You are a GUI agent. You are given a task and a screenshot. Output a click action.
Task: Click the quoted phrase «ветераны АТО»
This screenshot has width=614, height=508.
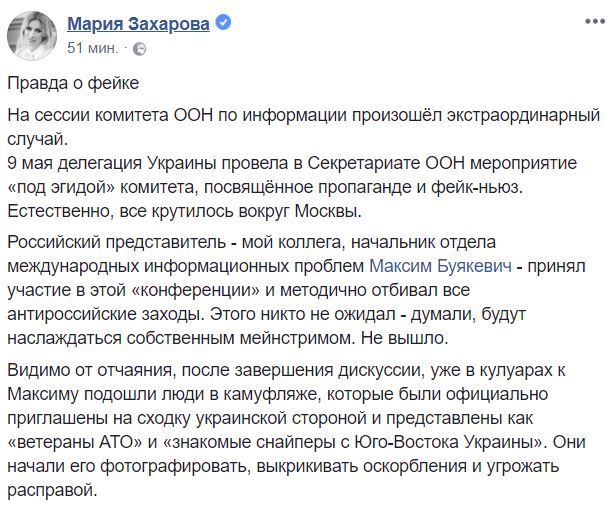tap(75, 442)
